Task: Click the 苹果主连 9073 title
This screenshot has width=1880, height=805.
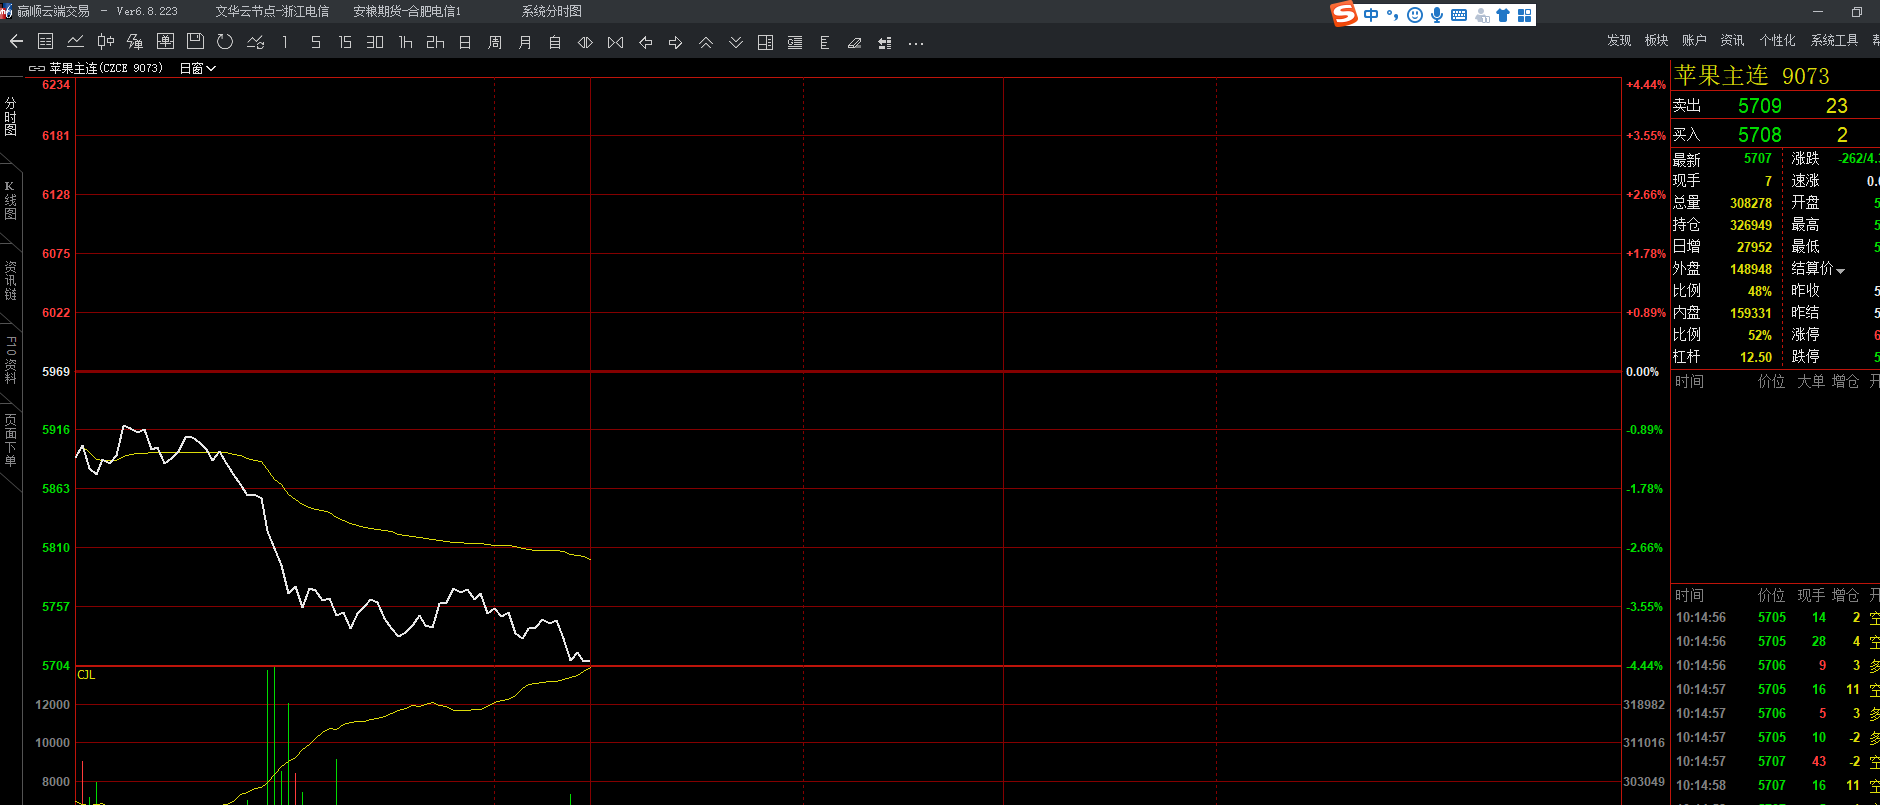Action: (1752, 76)
